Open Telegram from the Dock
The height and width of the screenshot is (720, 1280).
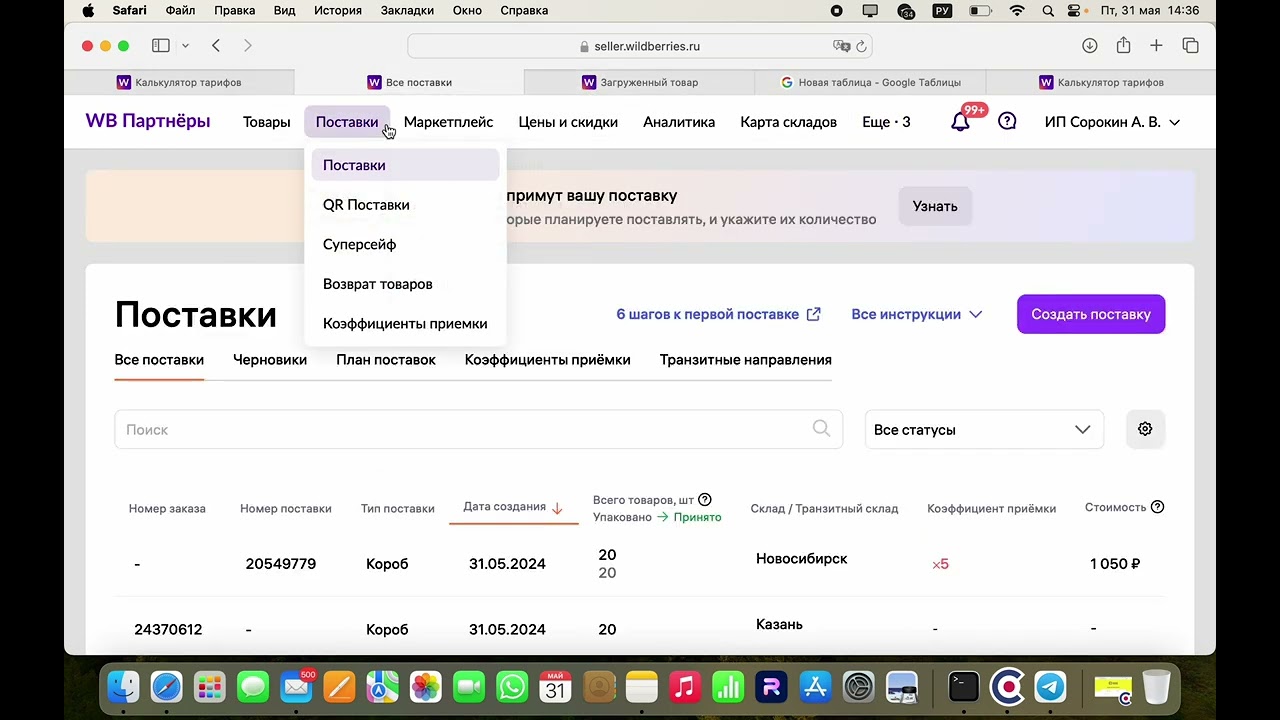tap(1050, 687)
